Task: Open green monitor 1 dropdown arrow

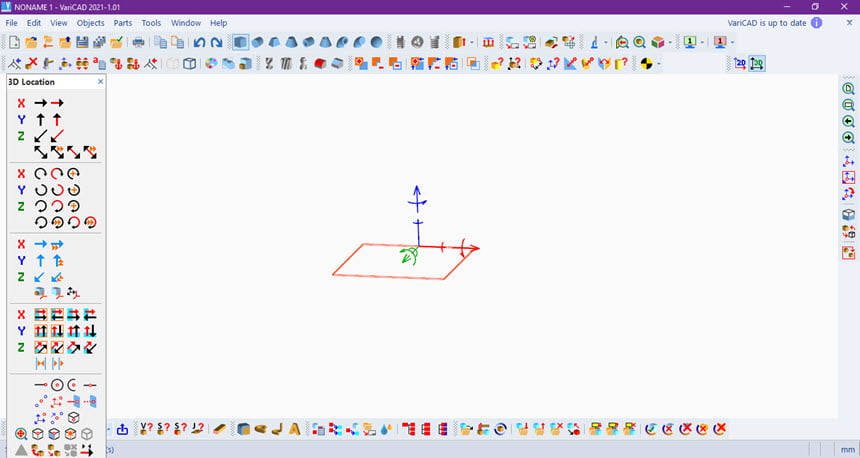Action: 702,42
